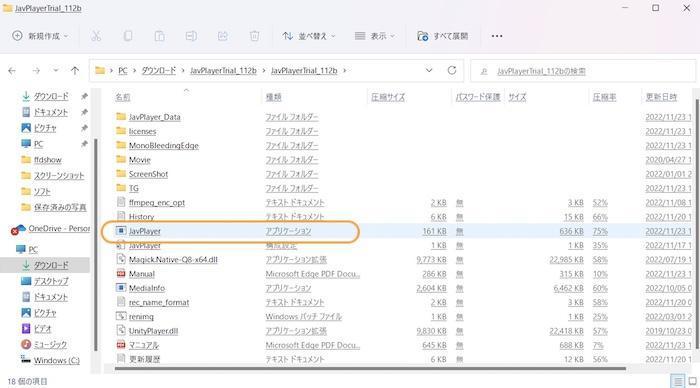
Task: Click the Rename icon in toolbar
Action: point(191,36)
